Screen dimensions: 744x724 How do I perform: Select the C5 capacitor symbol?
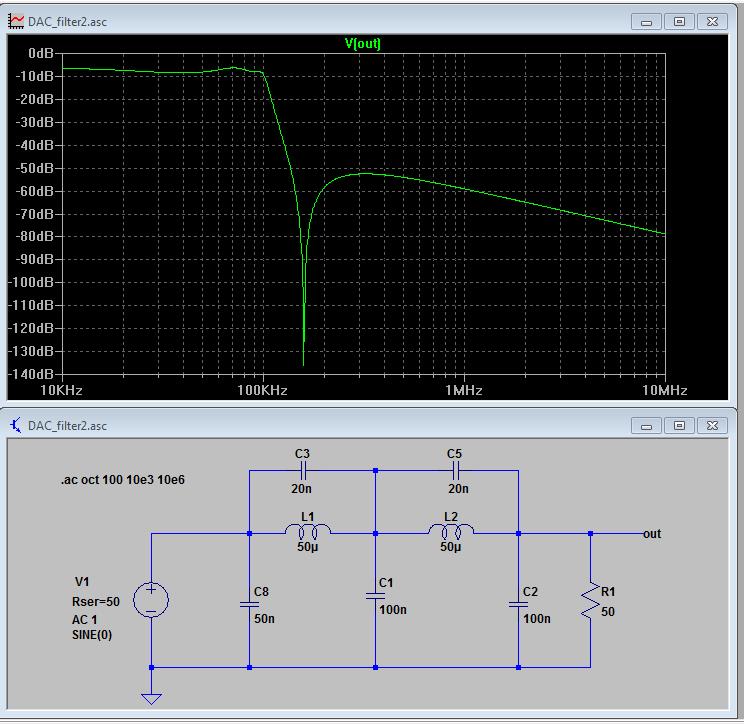[455, 469]
